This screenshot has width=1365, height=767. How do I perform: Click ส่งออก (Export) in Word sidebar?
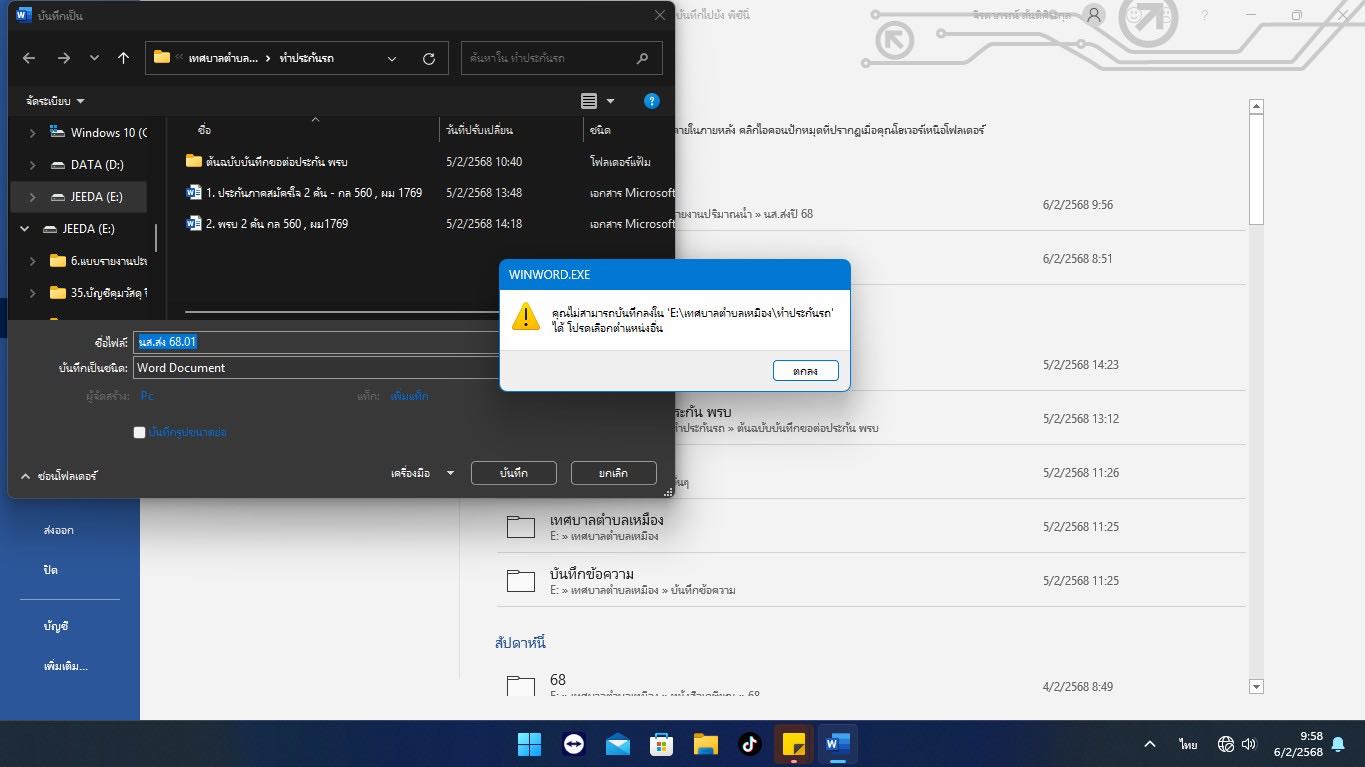pos(58,530)
